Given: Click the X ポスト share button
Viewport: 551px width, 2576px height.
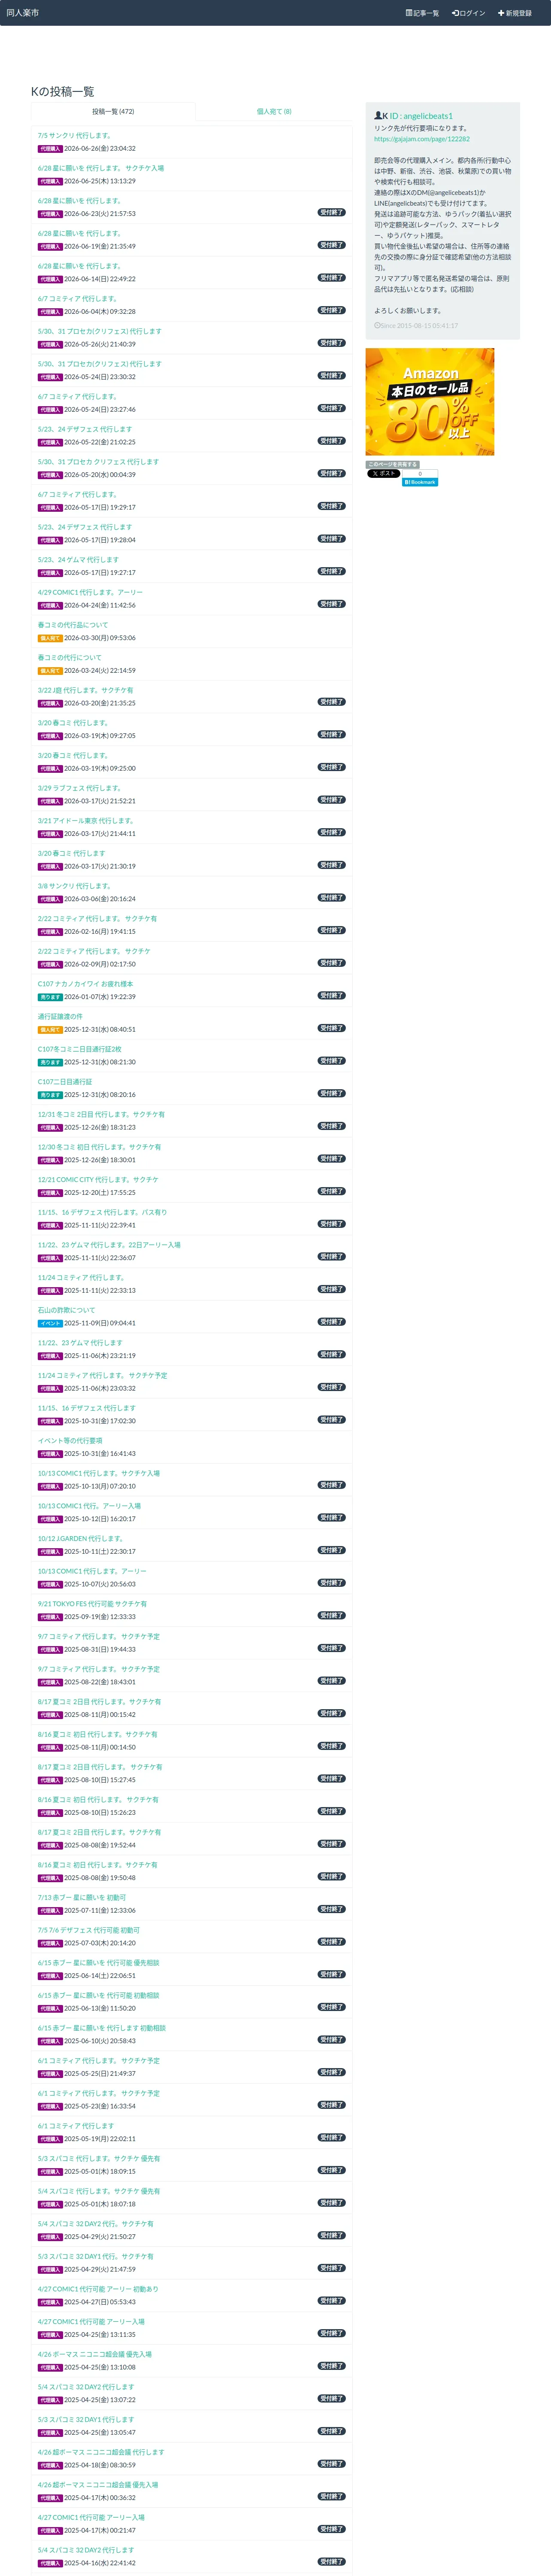Looking at the screenshot, I should click(x=383, y=474).
